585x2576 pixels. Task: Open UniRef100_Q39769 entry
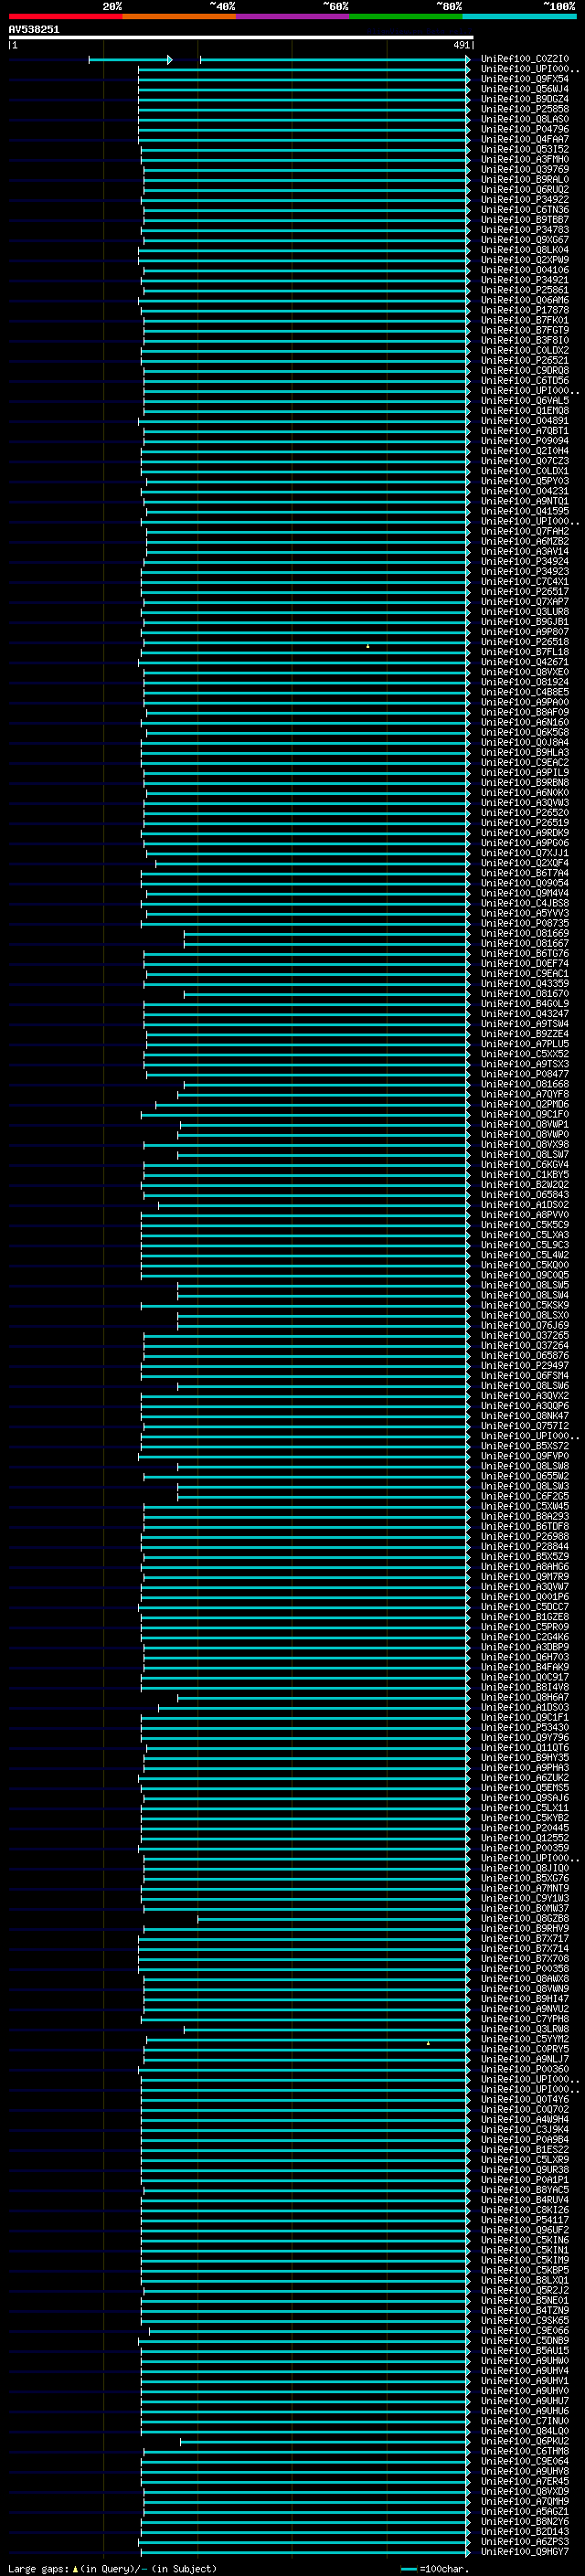pyautogui.click(x=525, y=169)
